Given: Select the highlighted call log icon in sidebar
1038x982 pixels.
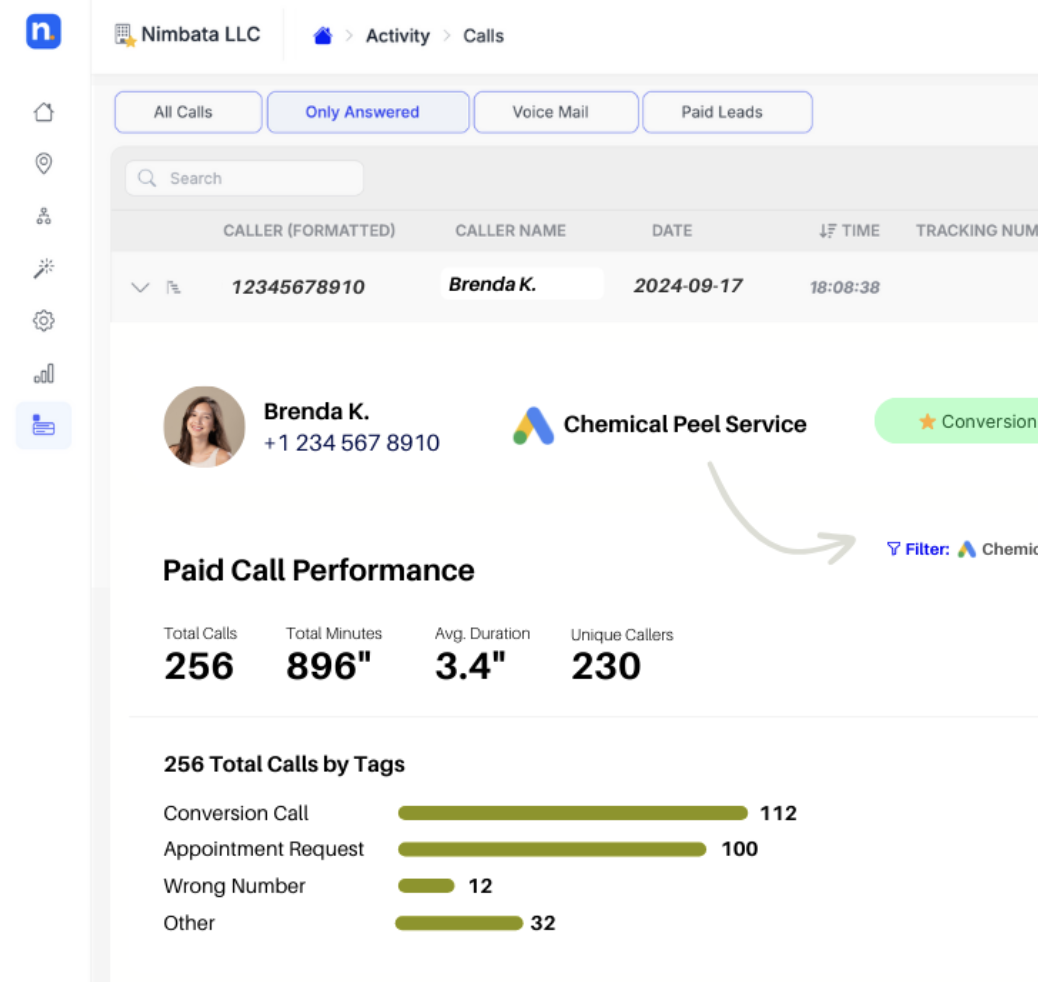Looking at the screenshot, I should tap(43, 425).
